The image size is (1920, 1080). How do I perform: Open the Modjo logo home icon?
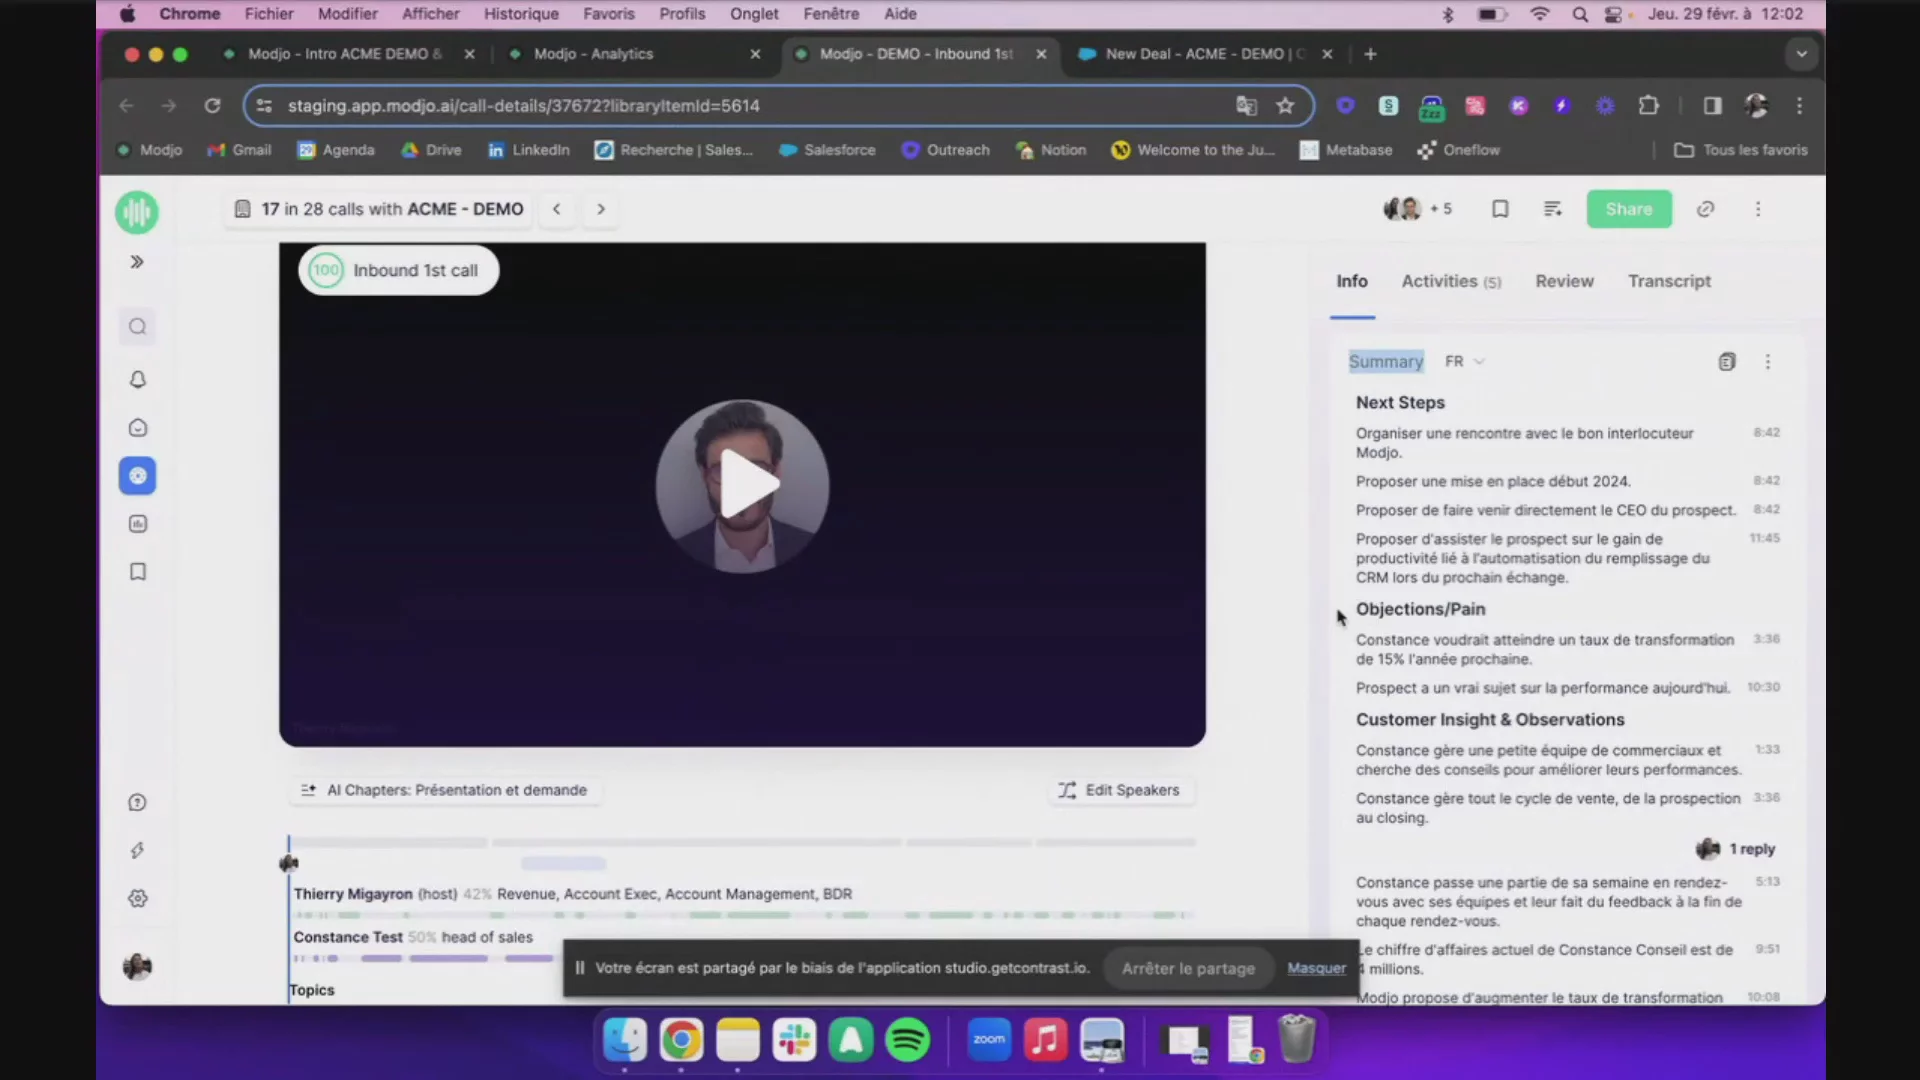pos(137,212)
